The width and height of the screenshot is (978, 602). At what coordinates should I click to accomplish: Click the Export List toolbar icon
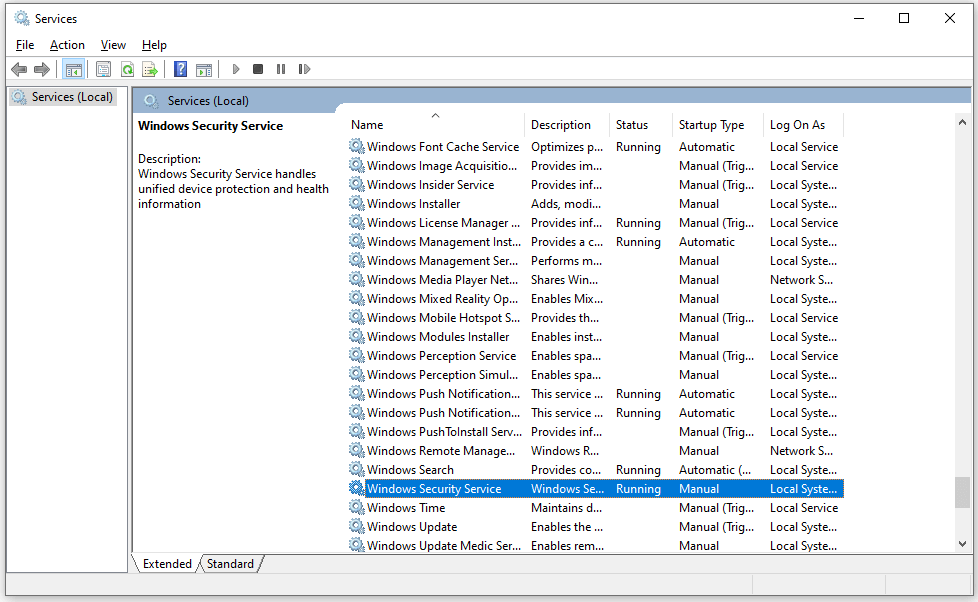[150, 69]
